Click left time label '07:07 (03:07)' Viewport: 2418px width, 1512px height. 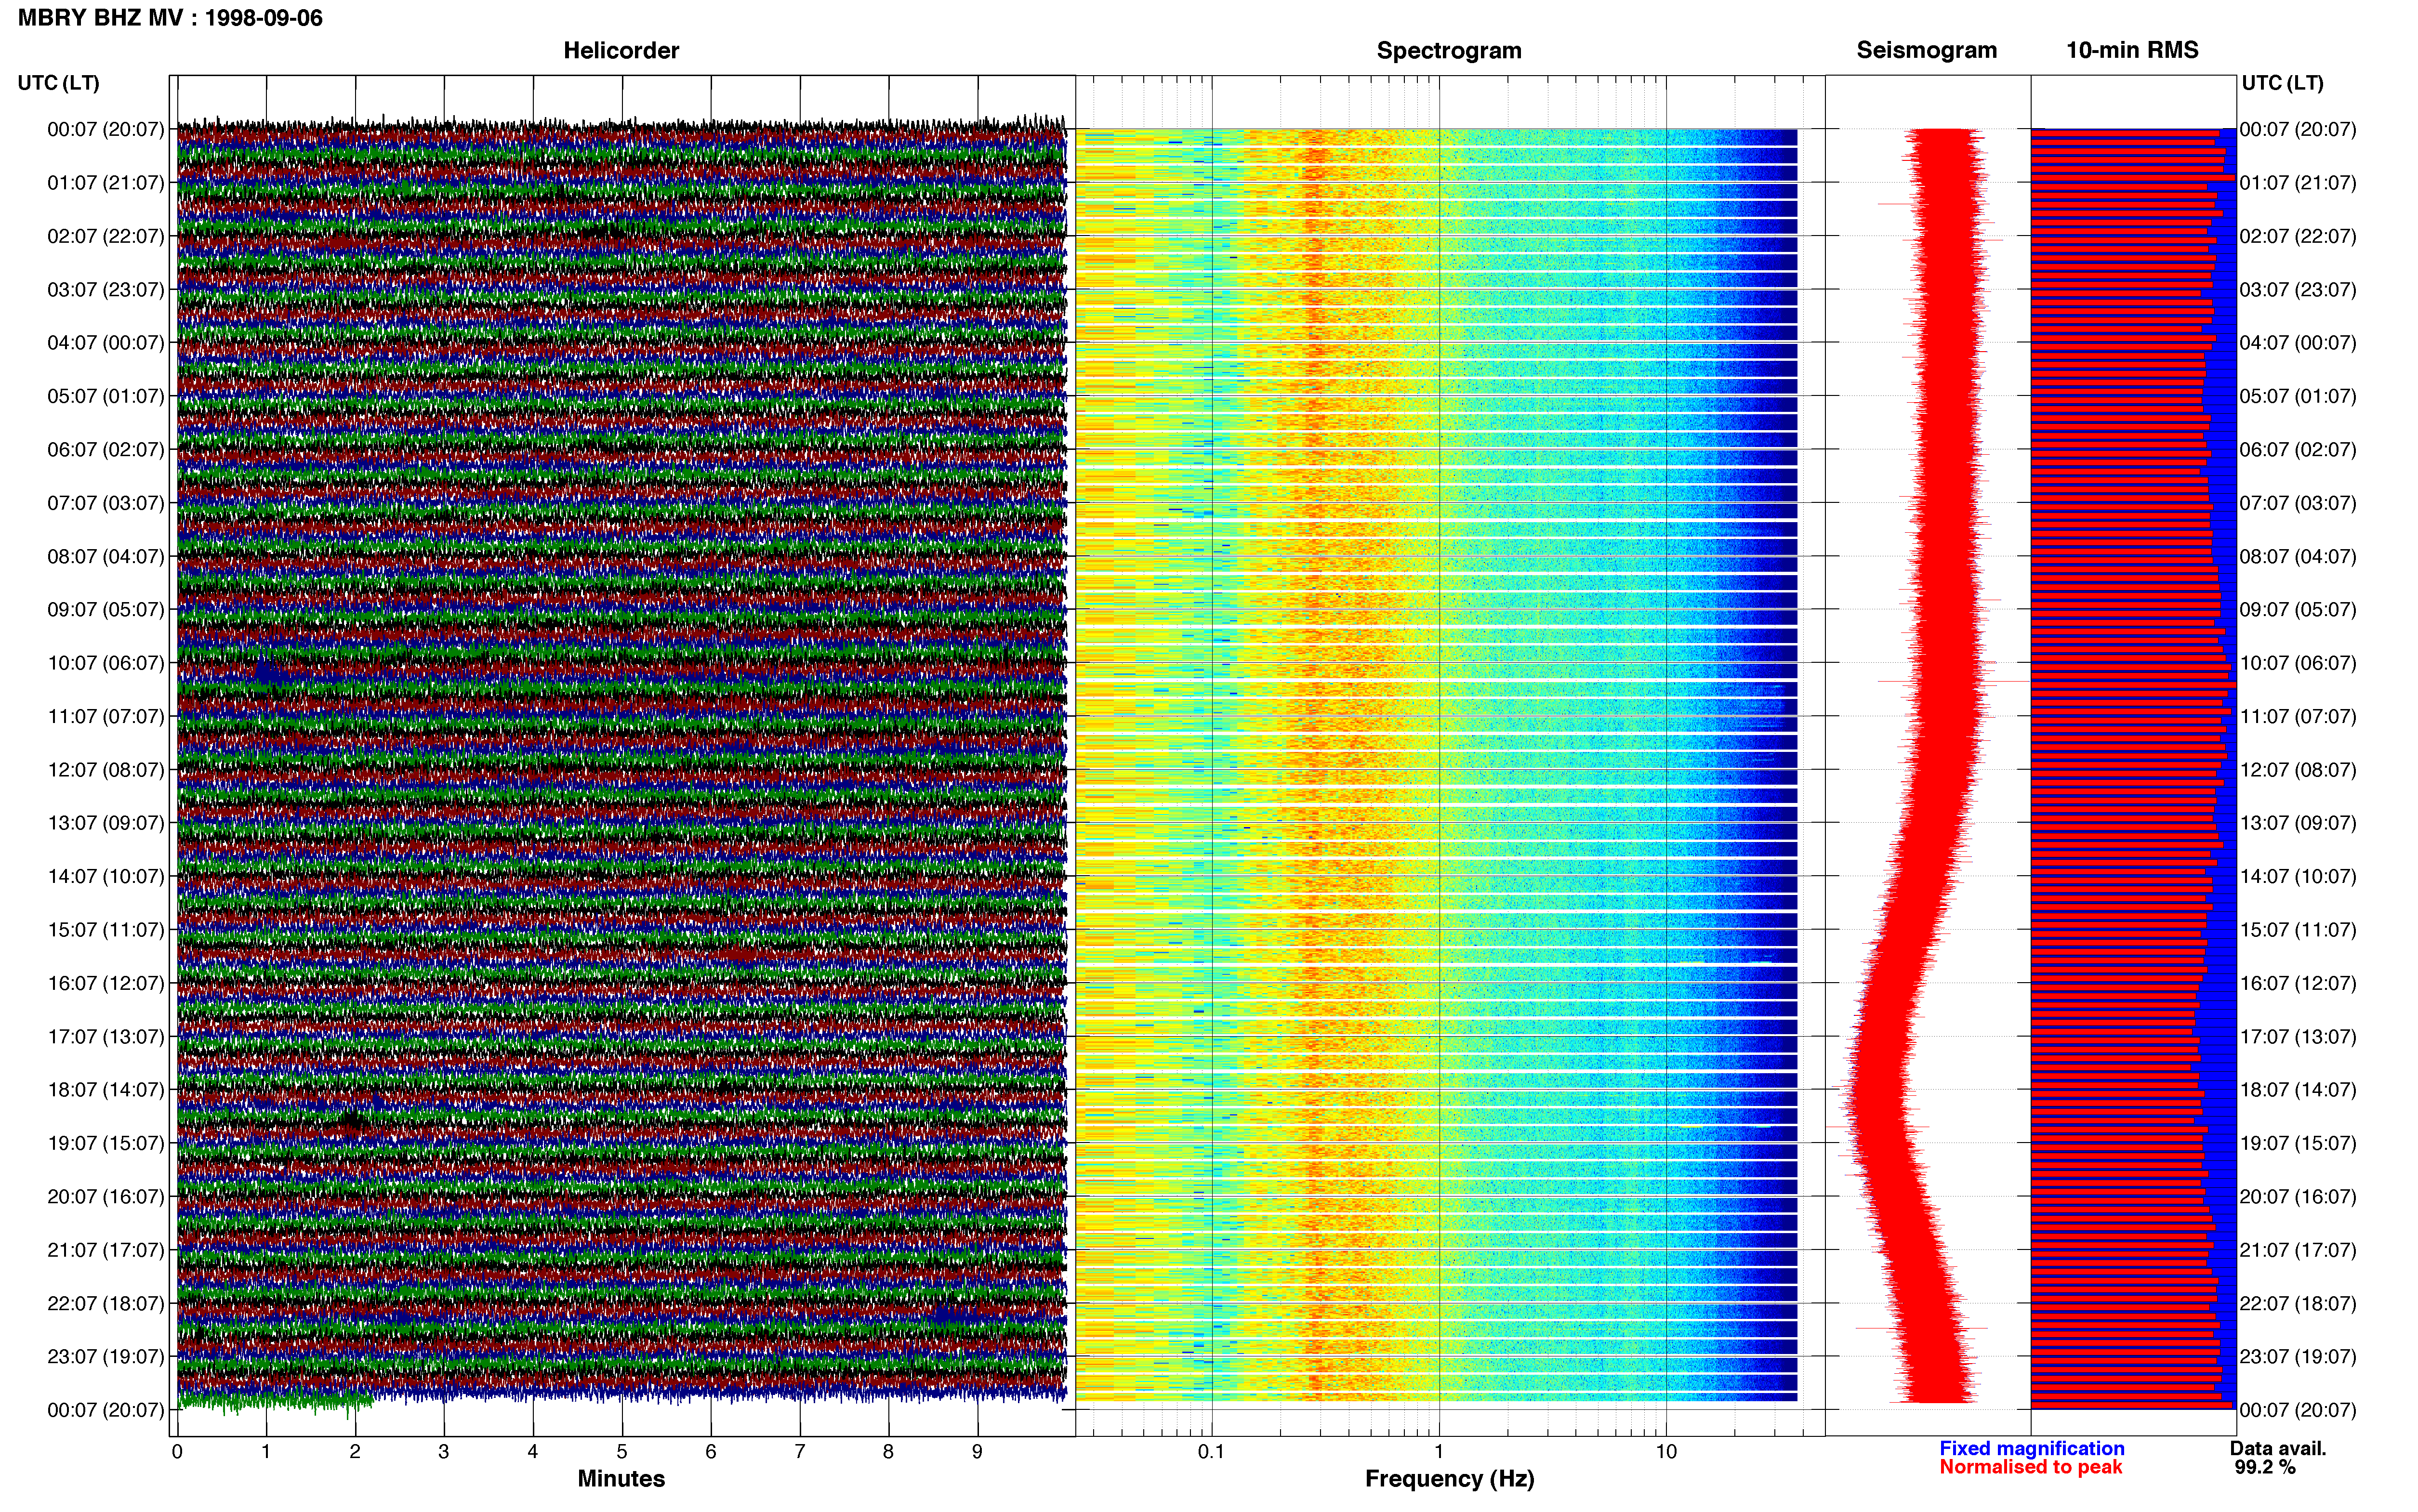coord(105,503)
